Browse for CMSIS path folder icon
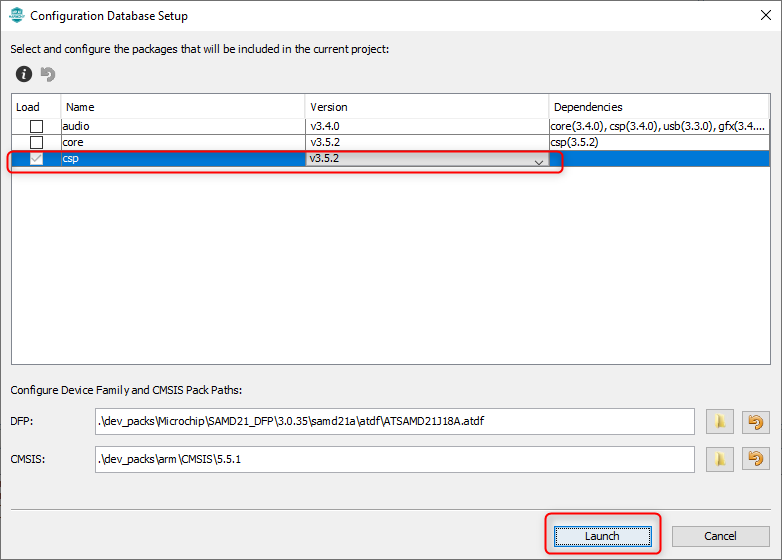782x560 pixels. point(720,459)
